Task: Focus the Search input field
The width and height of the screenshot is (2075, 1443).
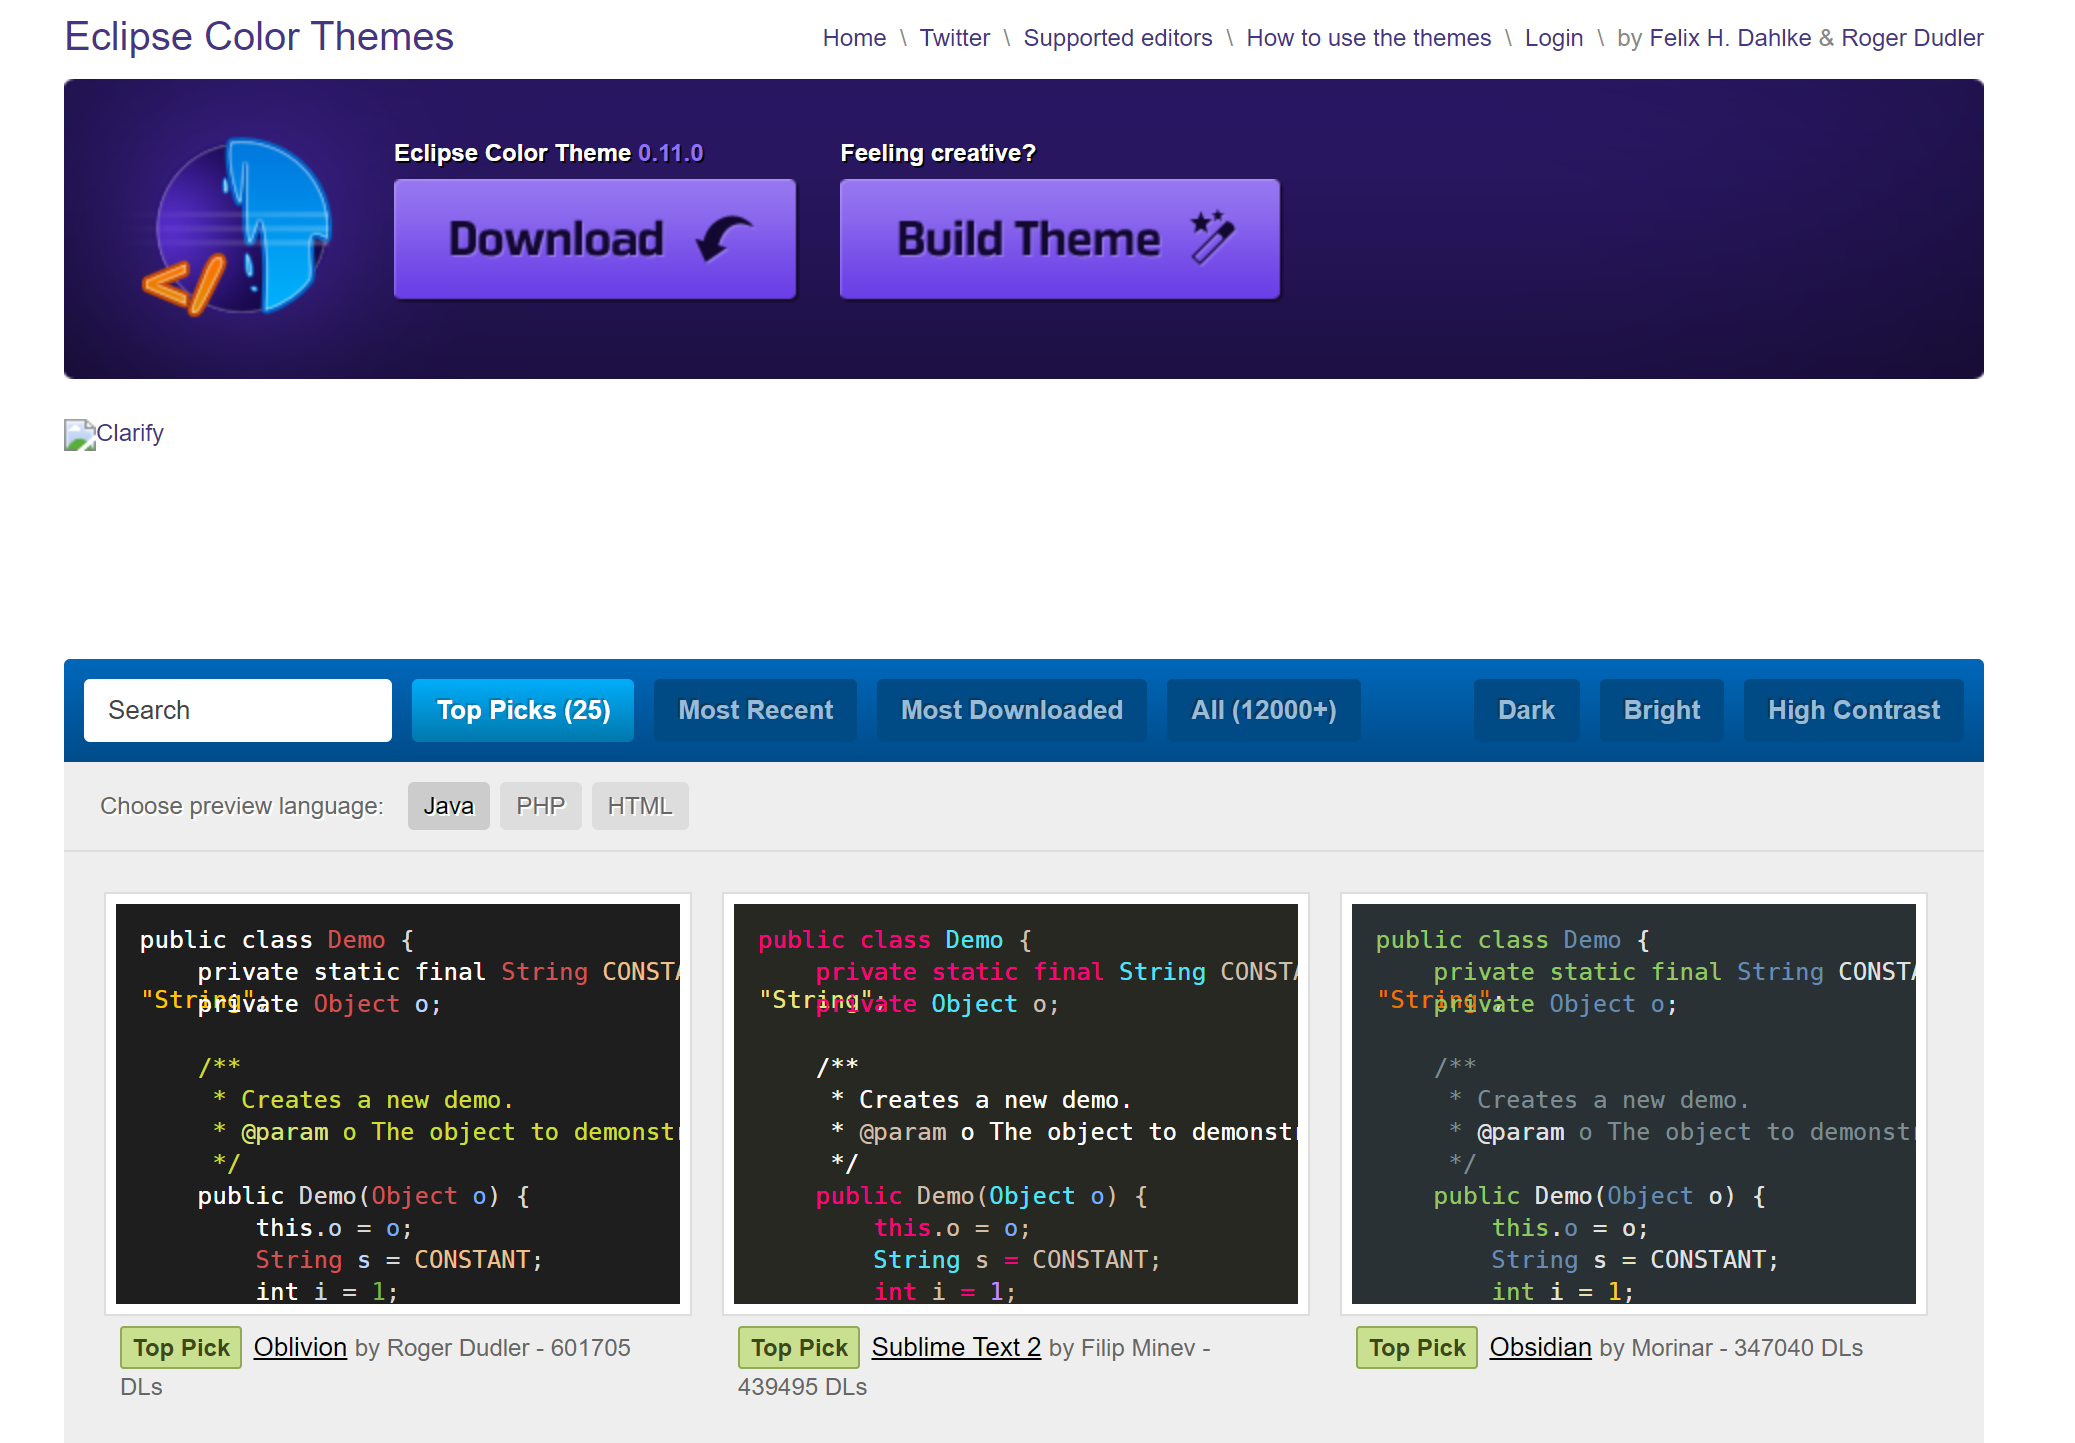Action: tap(238, 710)
